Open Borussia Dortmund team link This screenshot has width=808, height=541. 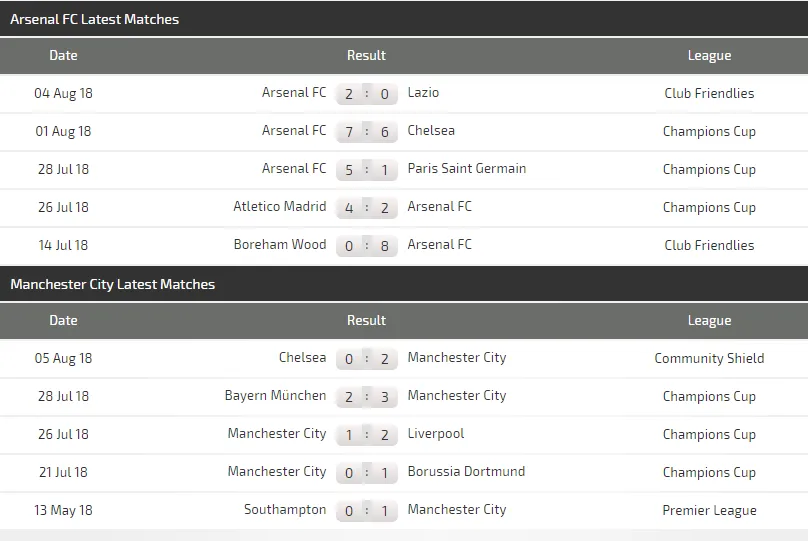click(x=466, y=472)
